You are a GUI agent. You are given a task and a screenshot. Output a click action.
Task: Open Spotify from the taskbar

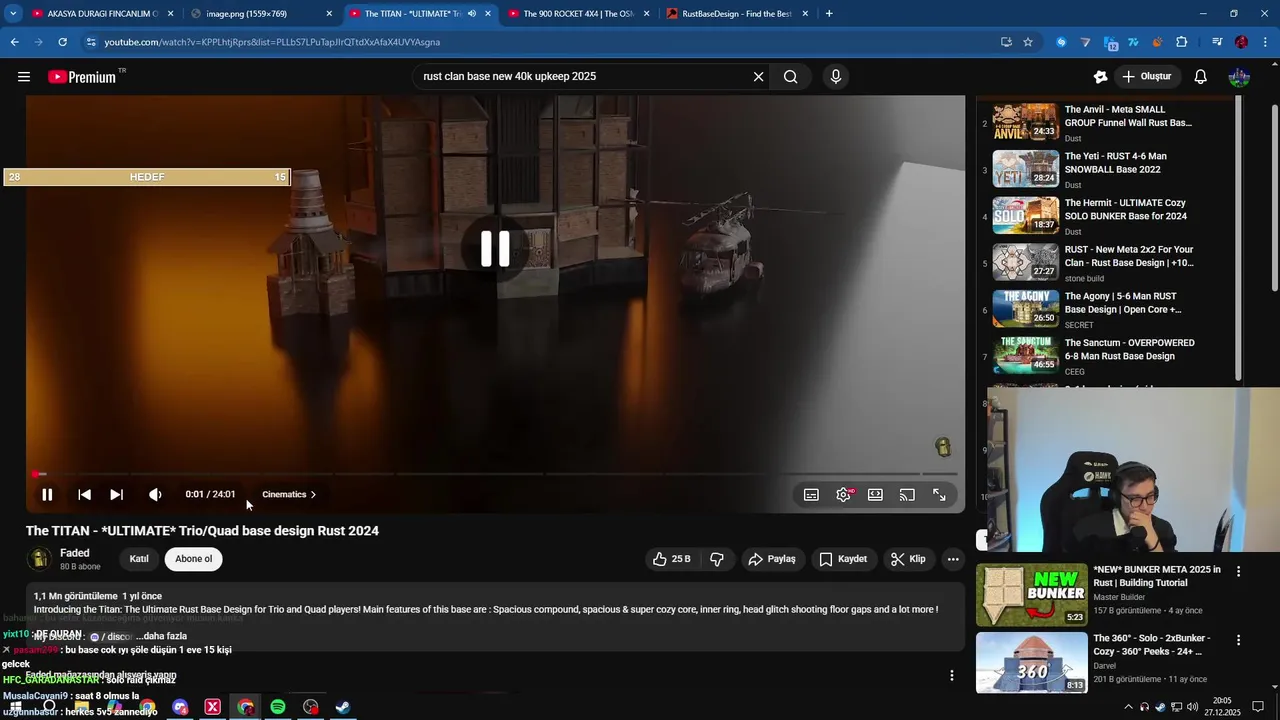click(x=278, y=707)
